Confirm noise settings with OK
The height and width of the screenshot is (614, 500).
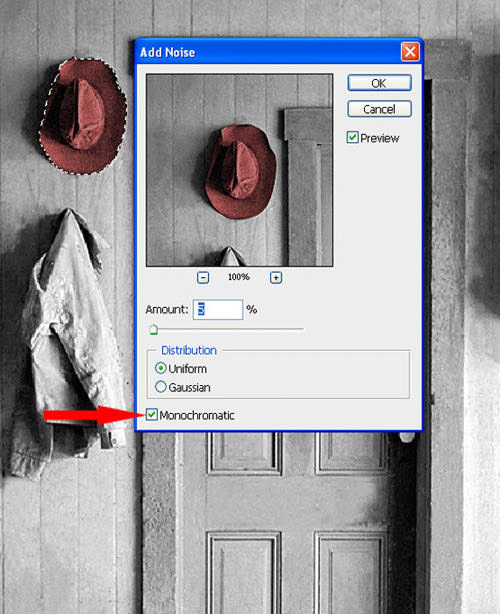(379, 83)
